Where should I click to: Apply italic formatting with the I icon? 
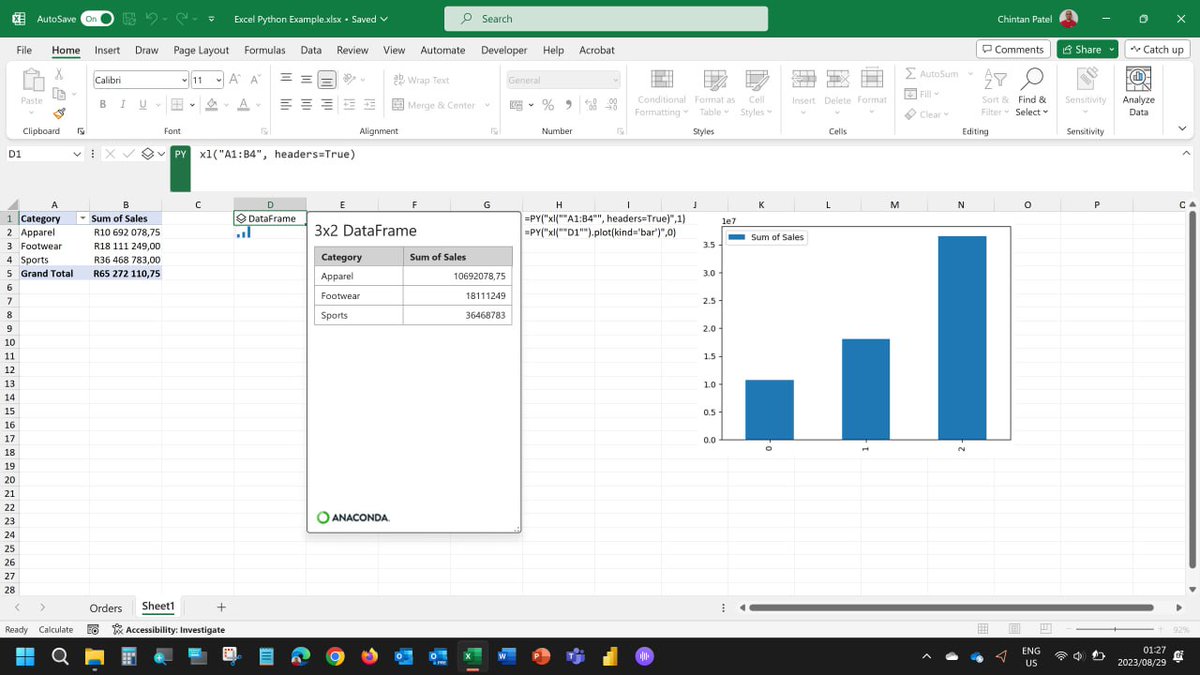(x=123, y=105)
